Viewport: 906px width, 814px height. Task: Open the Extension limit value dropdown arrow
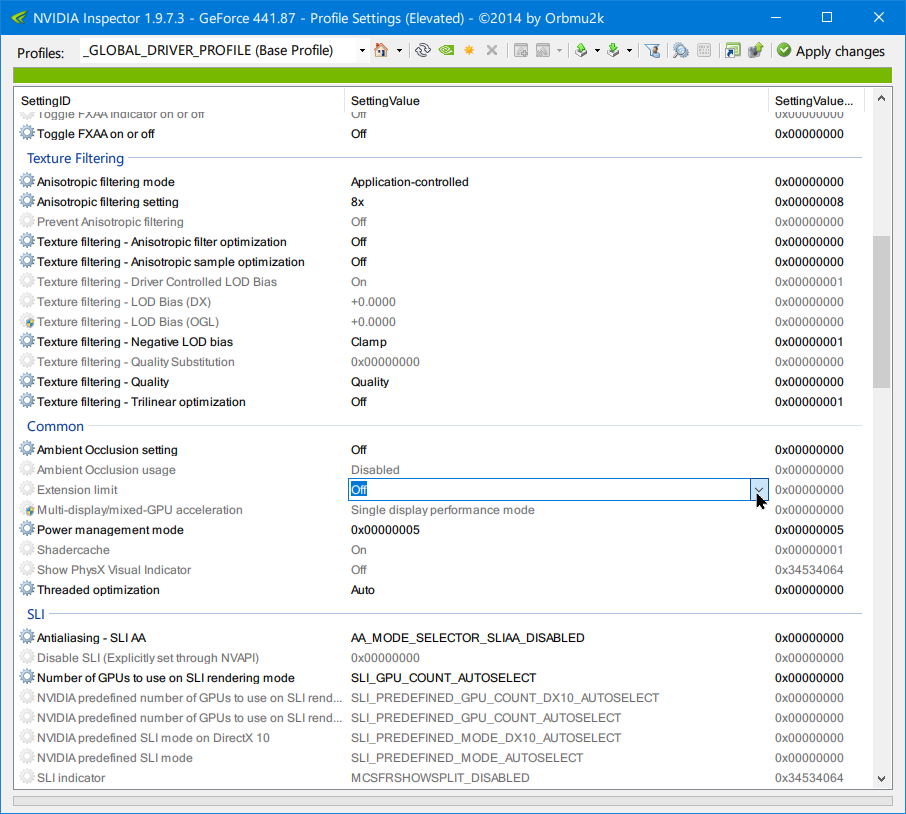pos(759,490)
